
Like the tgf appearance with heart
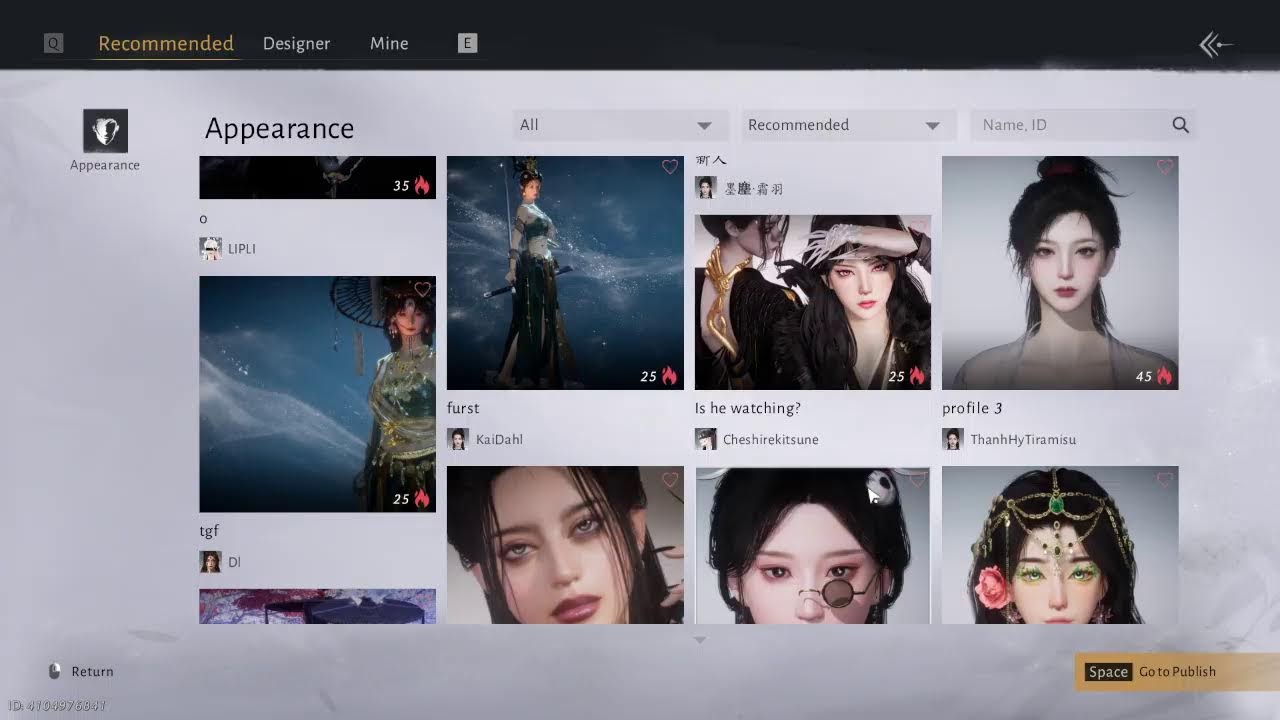422,289
